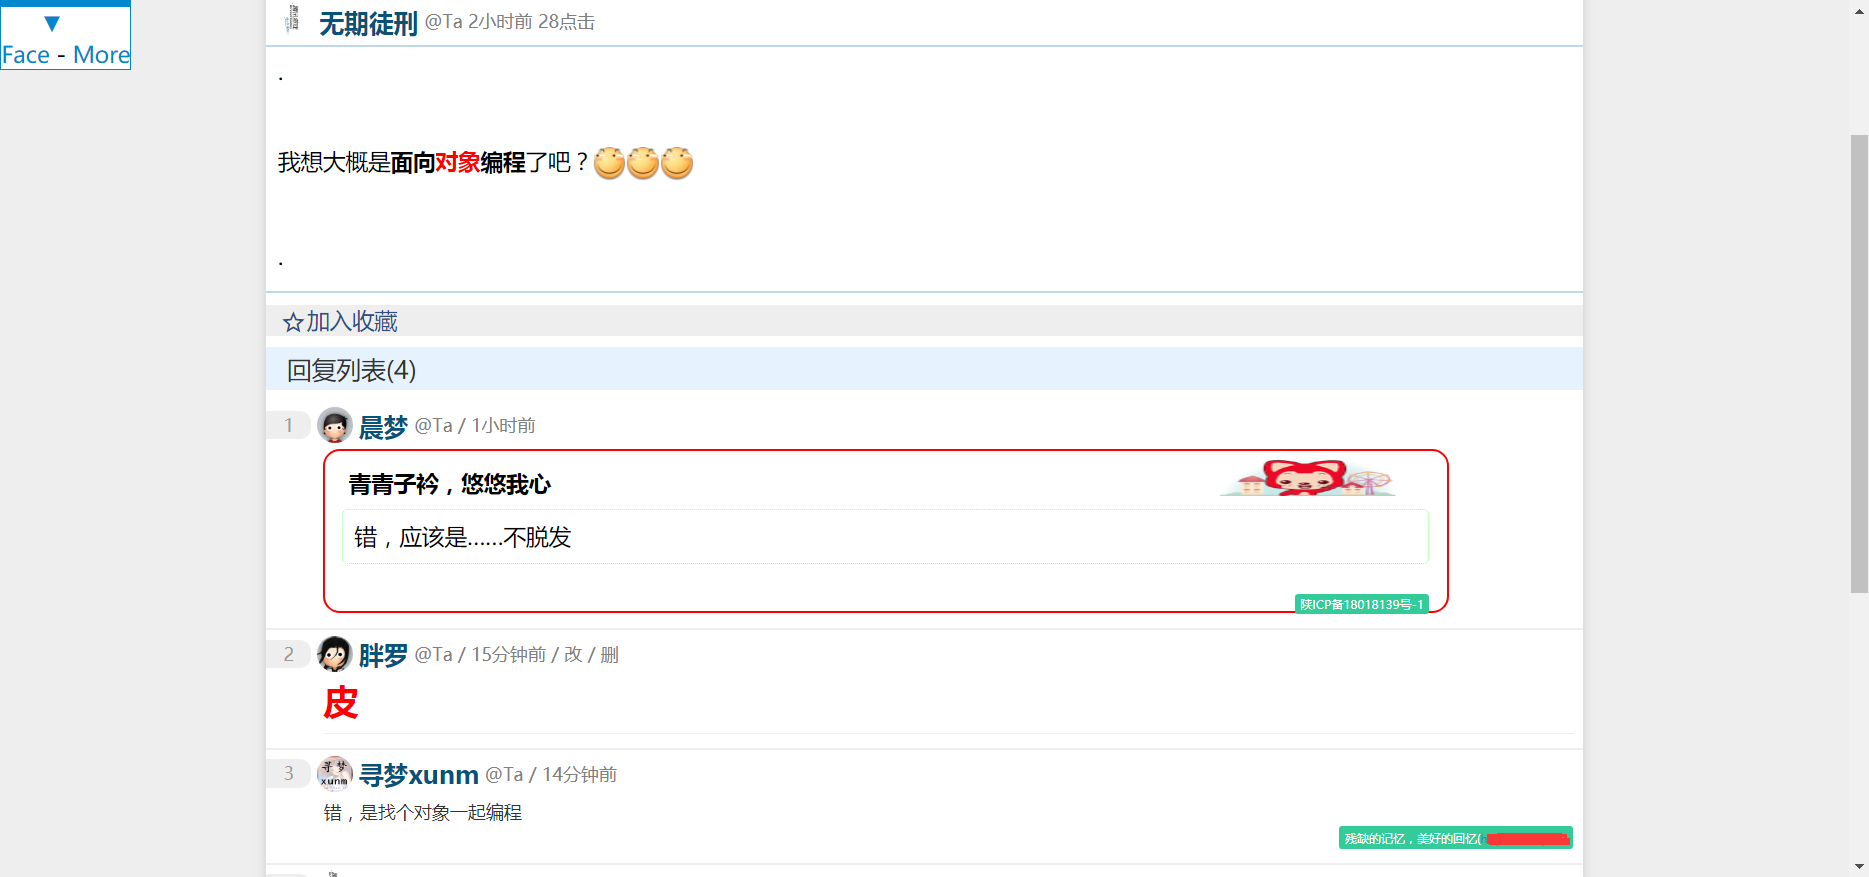Click the first smiley emoji in the post
Image resolution: width=1869 pixels, height=877 pixels.
tap(610, 162)
